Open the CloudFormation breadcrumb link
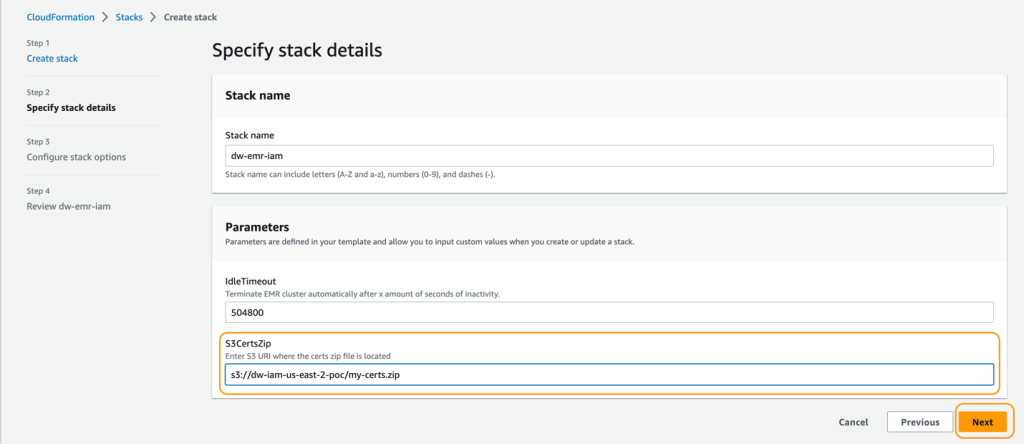 60,18
